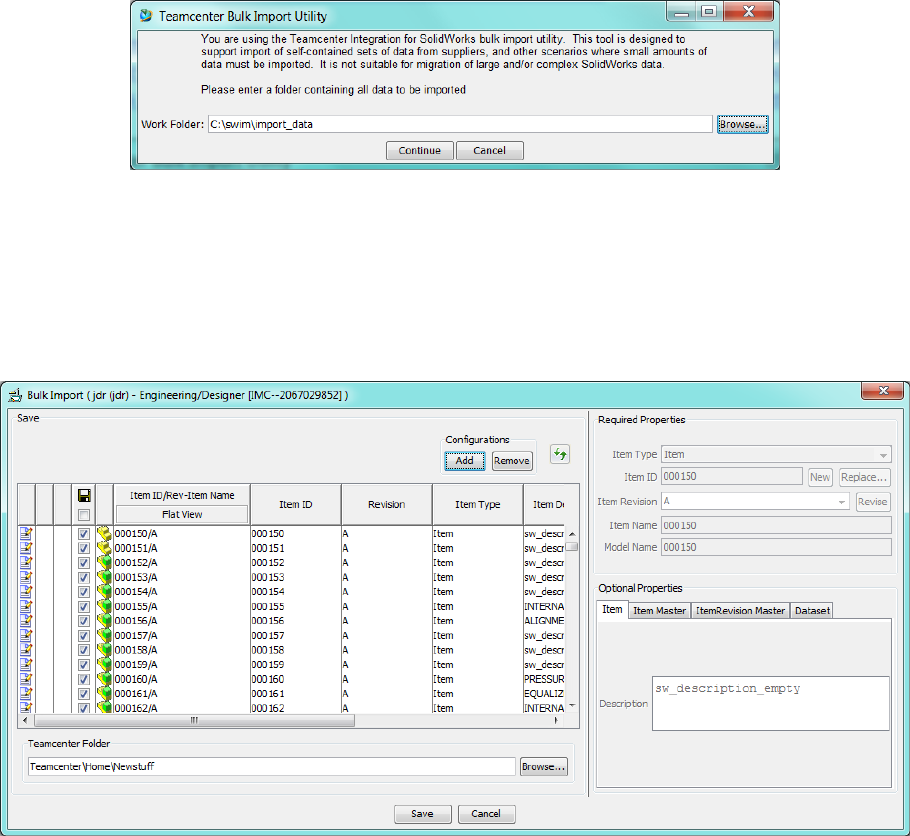Uncheck the save checkbox for 000157/A
Viewport: 910px width, 836px height.
point(84,635)
